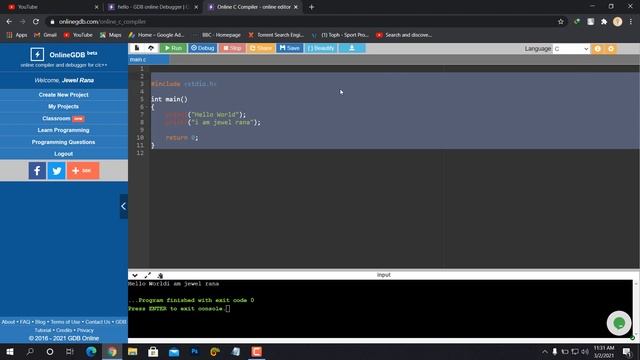This screenshot has height=360, width=640.
Task: Click Logout in the sidebar
Action: point(64,154)
